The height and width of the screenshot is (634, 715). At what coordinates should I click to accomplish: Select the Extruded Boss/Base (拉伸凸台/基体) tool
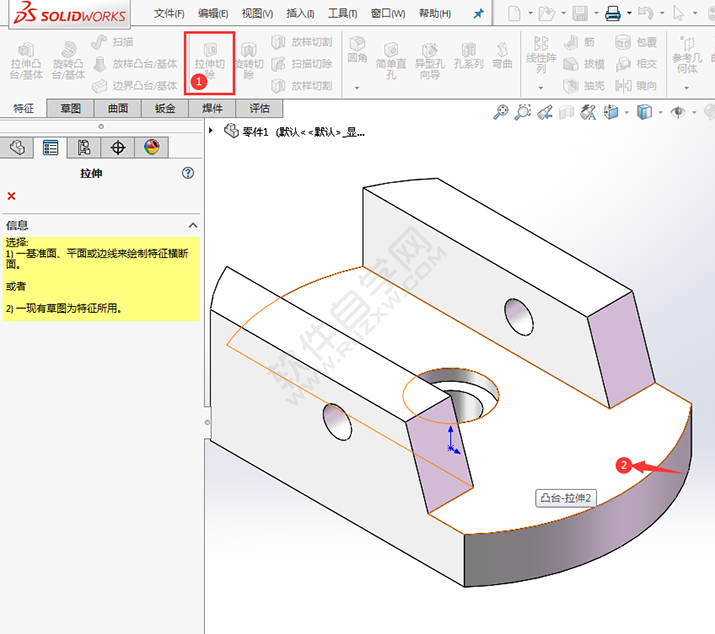tap(26, 61)
